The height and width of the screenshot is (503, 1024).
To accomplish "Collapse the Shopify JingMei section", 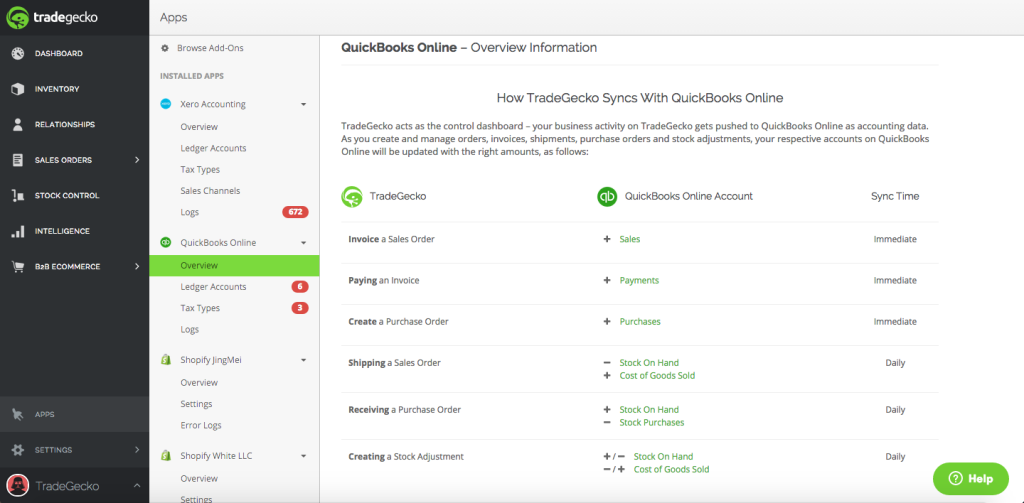I will pyautogui.click(x=303, y=360).
